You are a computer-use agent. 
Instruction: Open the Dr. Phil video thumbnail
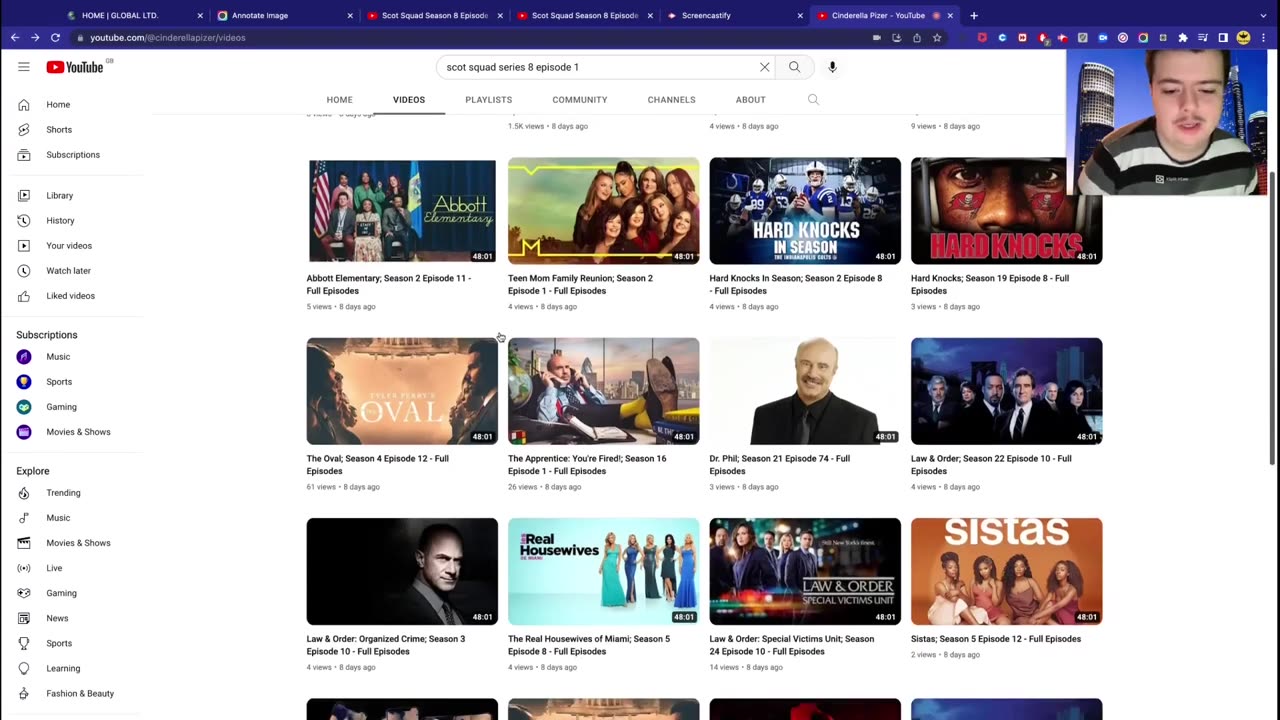pos(805,391)
